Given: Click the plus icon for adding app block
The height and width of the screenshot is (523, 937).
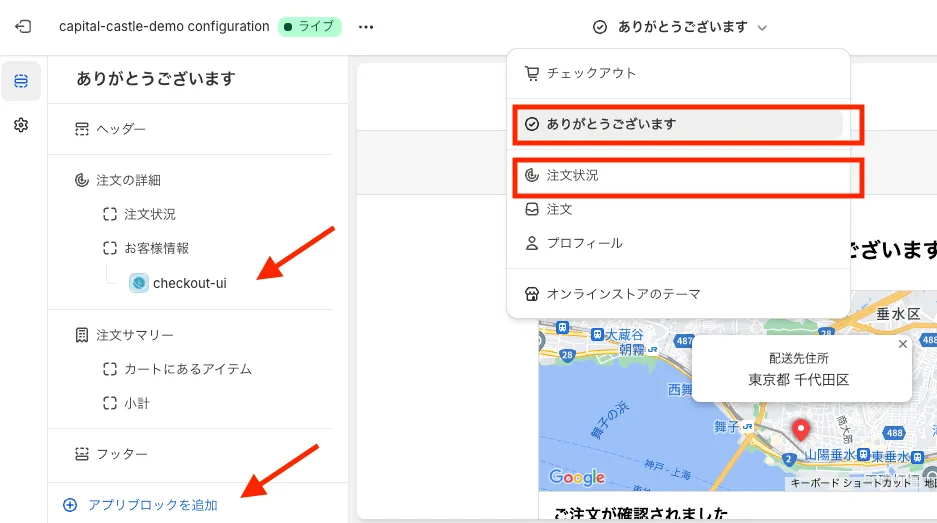Looking at the screenshot, I should coord(70,505).
